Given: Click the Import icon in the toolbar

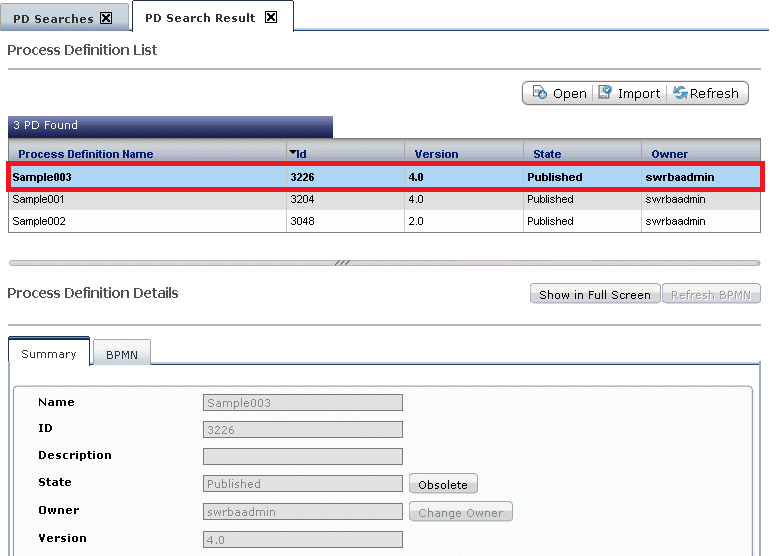Looking at the screenshot, I should click(x=605, y=92).
